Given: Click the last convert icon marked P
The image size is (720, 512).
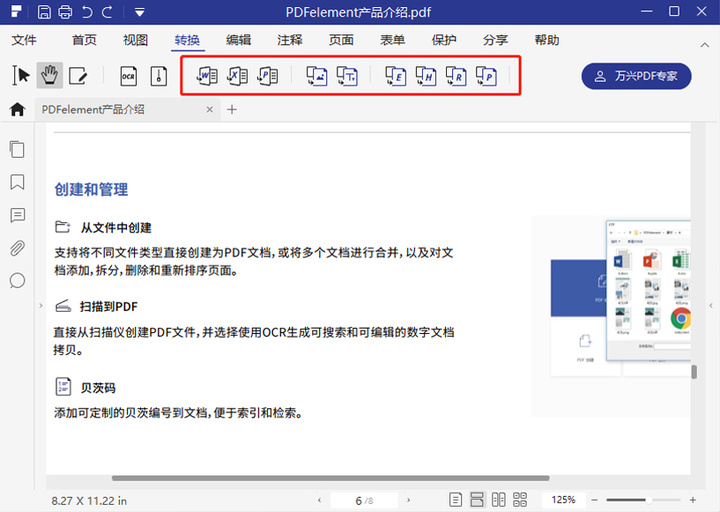Looking at the screenshot, I should tap(487, 76).
